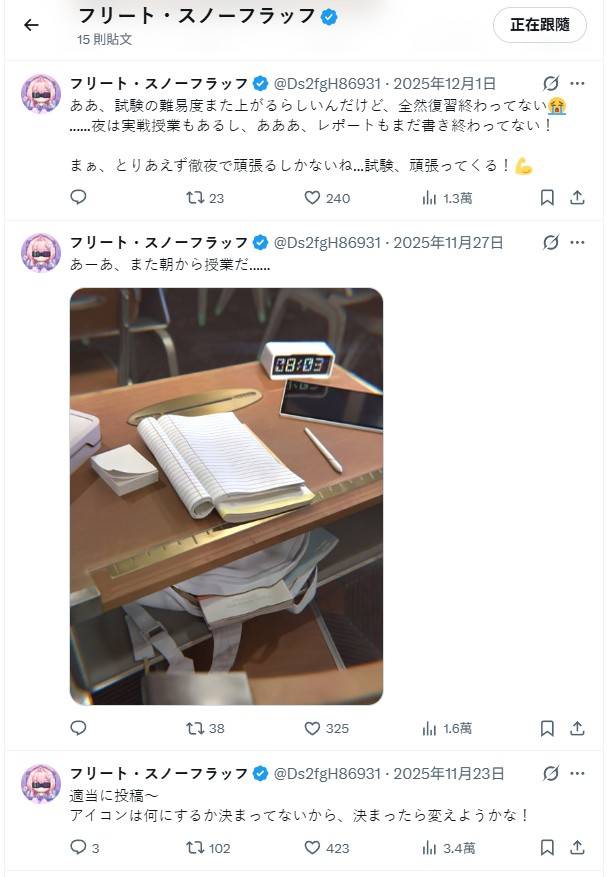Click the profile avatar on November 27 post
Image resolution: width=612 pixels, height=877 pixels.
tap(41, 253)
